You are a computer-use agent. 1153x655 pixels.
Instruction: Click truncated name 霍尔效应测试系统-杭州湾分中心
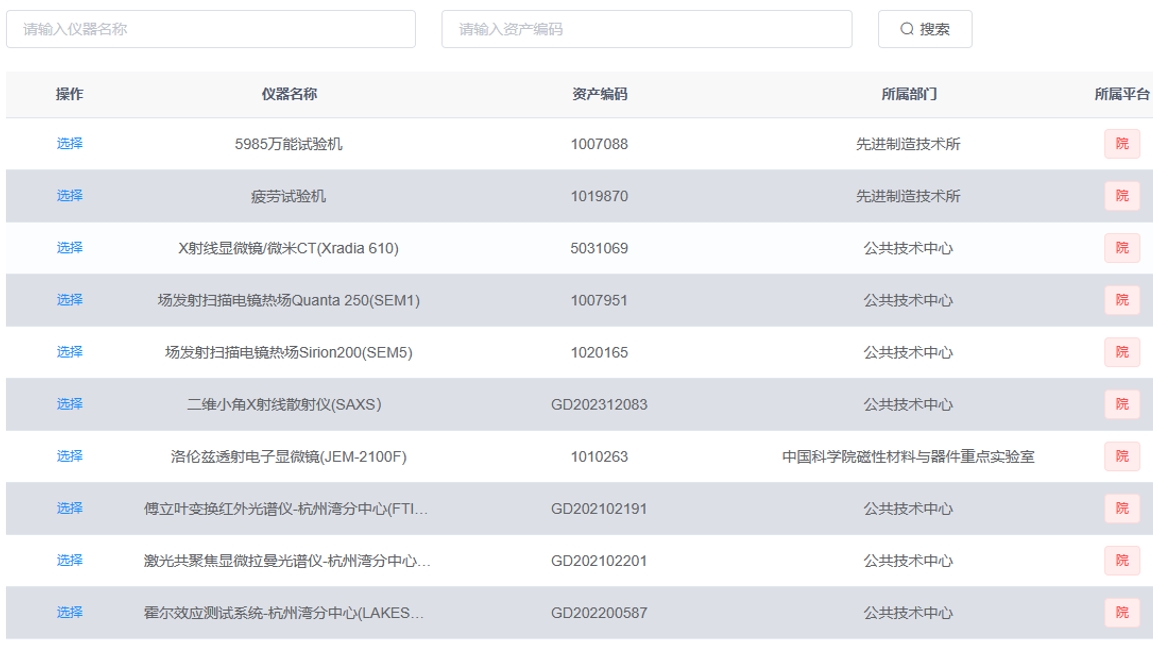(x=284, y=613)
